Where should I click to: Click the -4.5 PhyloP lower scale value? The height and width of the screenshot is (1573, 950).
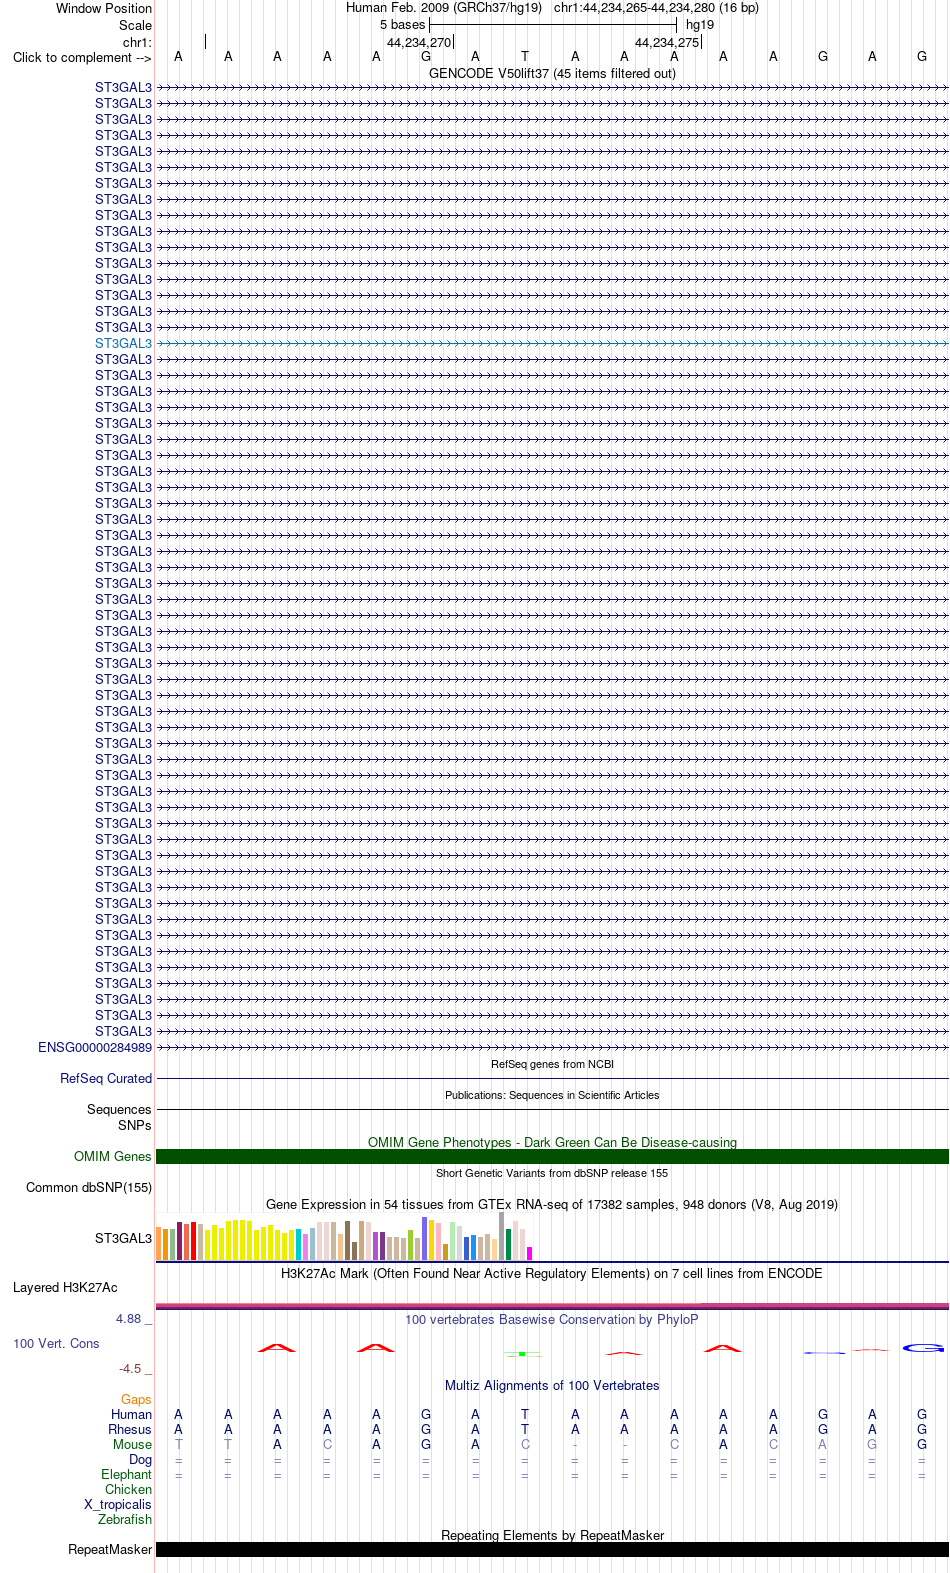(x=131, y=1368)
